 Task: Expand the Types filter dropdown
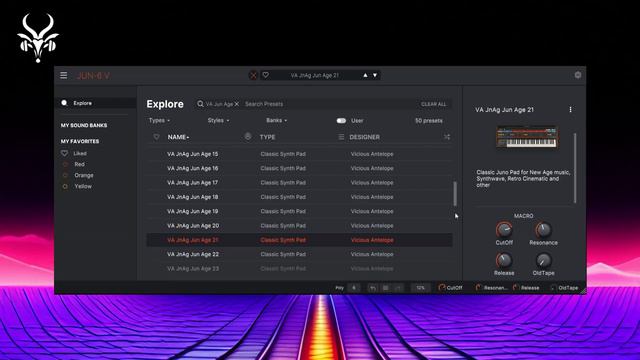pyautogui.click(x=159, y=120)
